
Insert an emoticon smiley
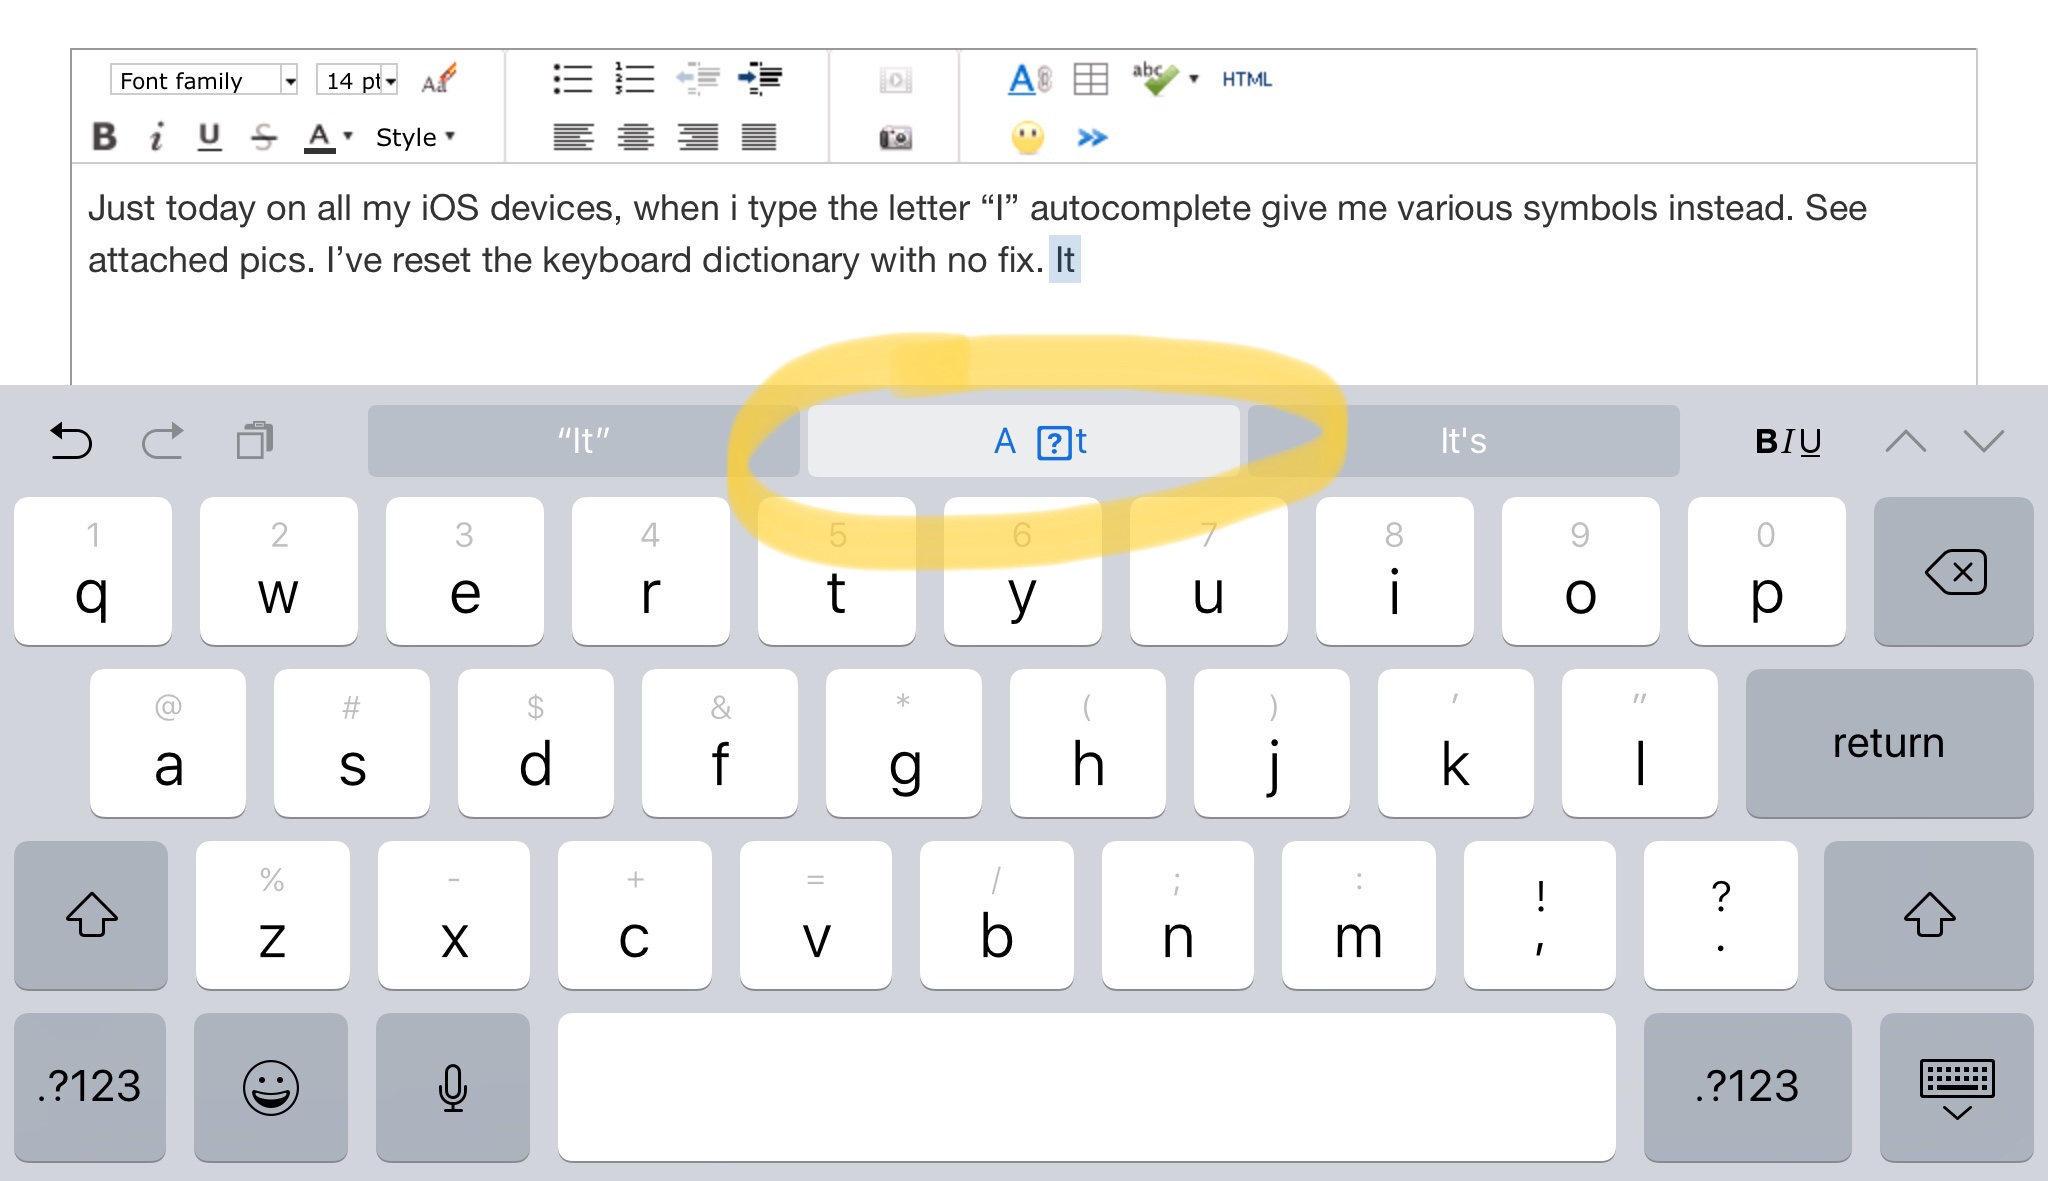[x=1027, y=139]
